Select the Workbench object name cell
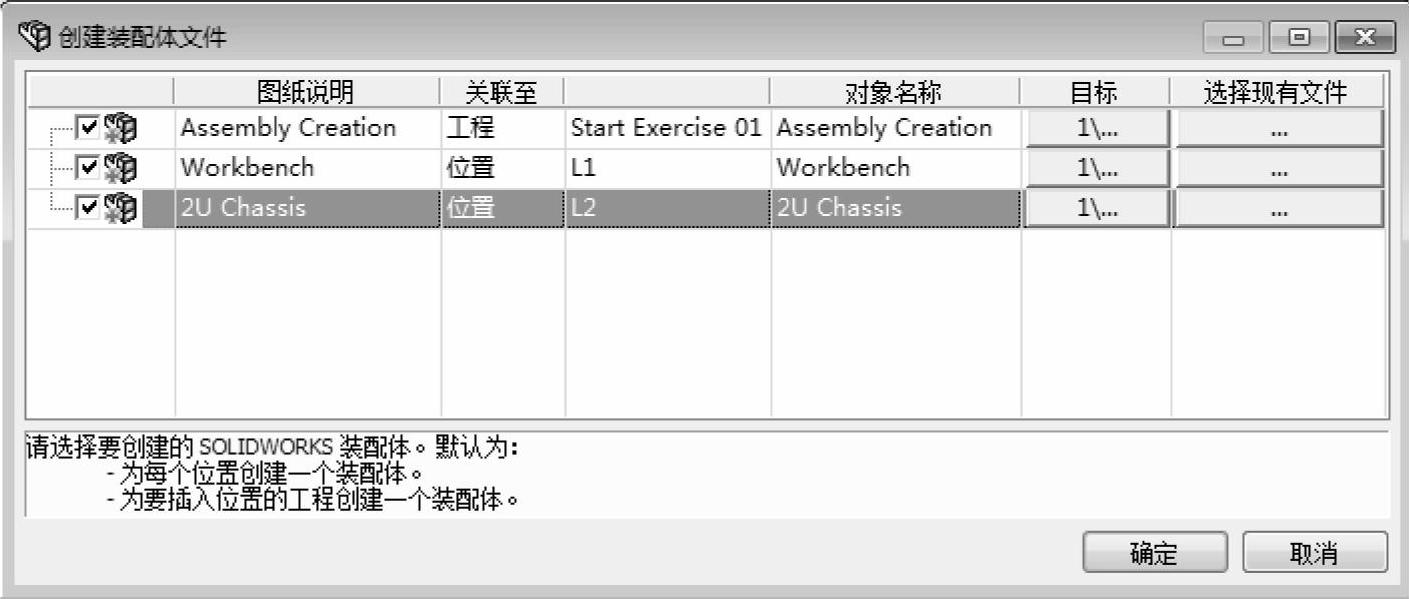1409x599 pixels. 894,168
